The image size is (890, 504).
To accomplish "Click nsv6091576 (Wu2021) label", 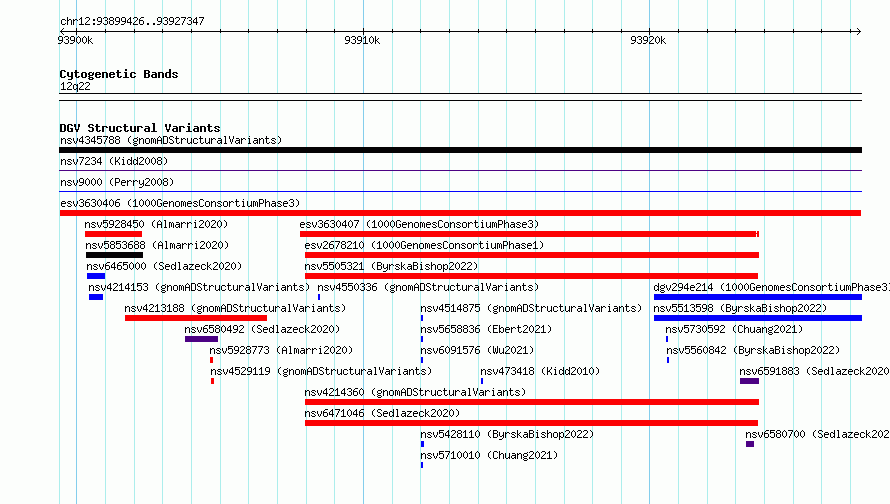I will point(477,350).
